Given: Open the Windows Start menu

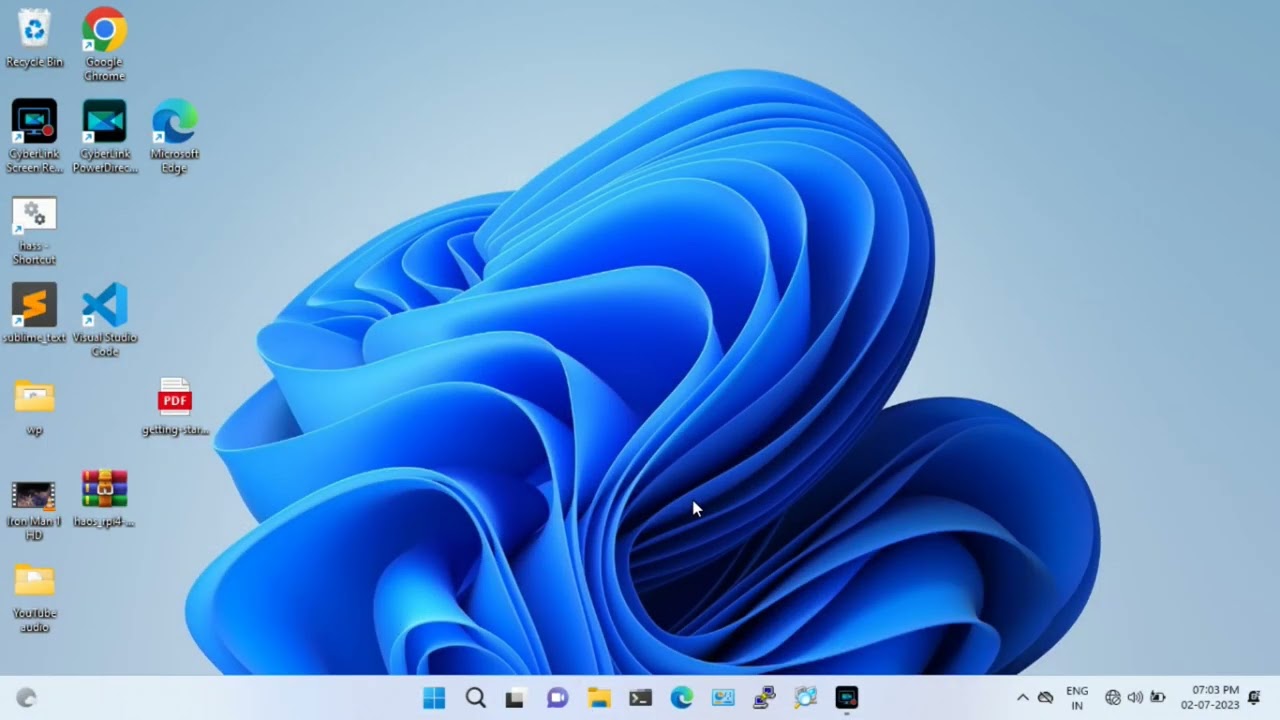Looking at the screenshot, I should (434, 698).
